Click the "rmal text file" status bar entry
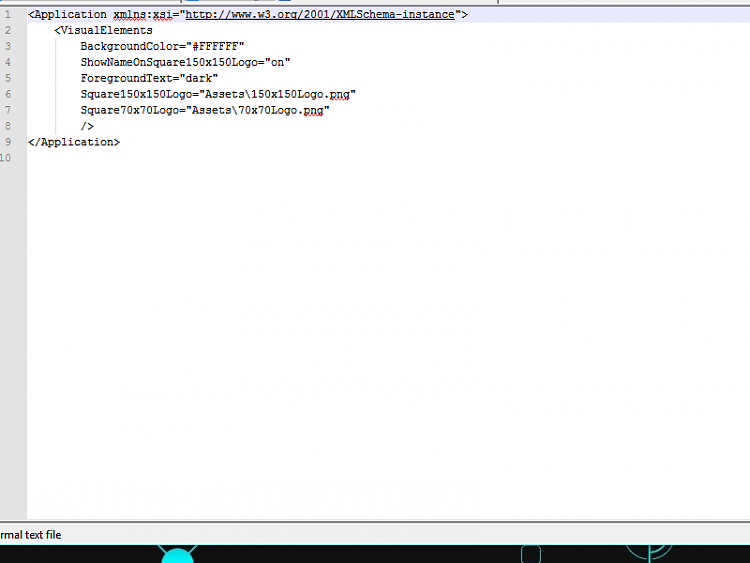 pos(31,535)
